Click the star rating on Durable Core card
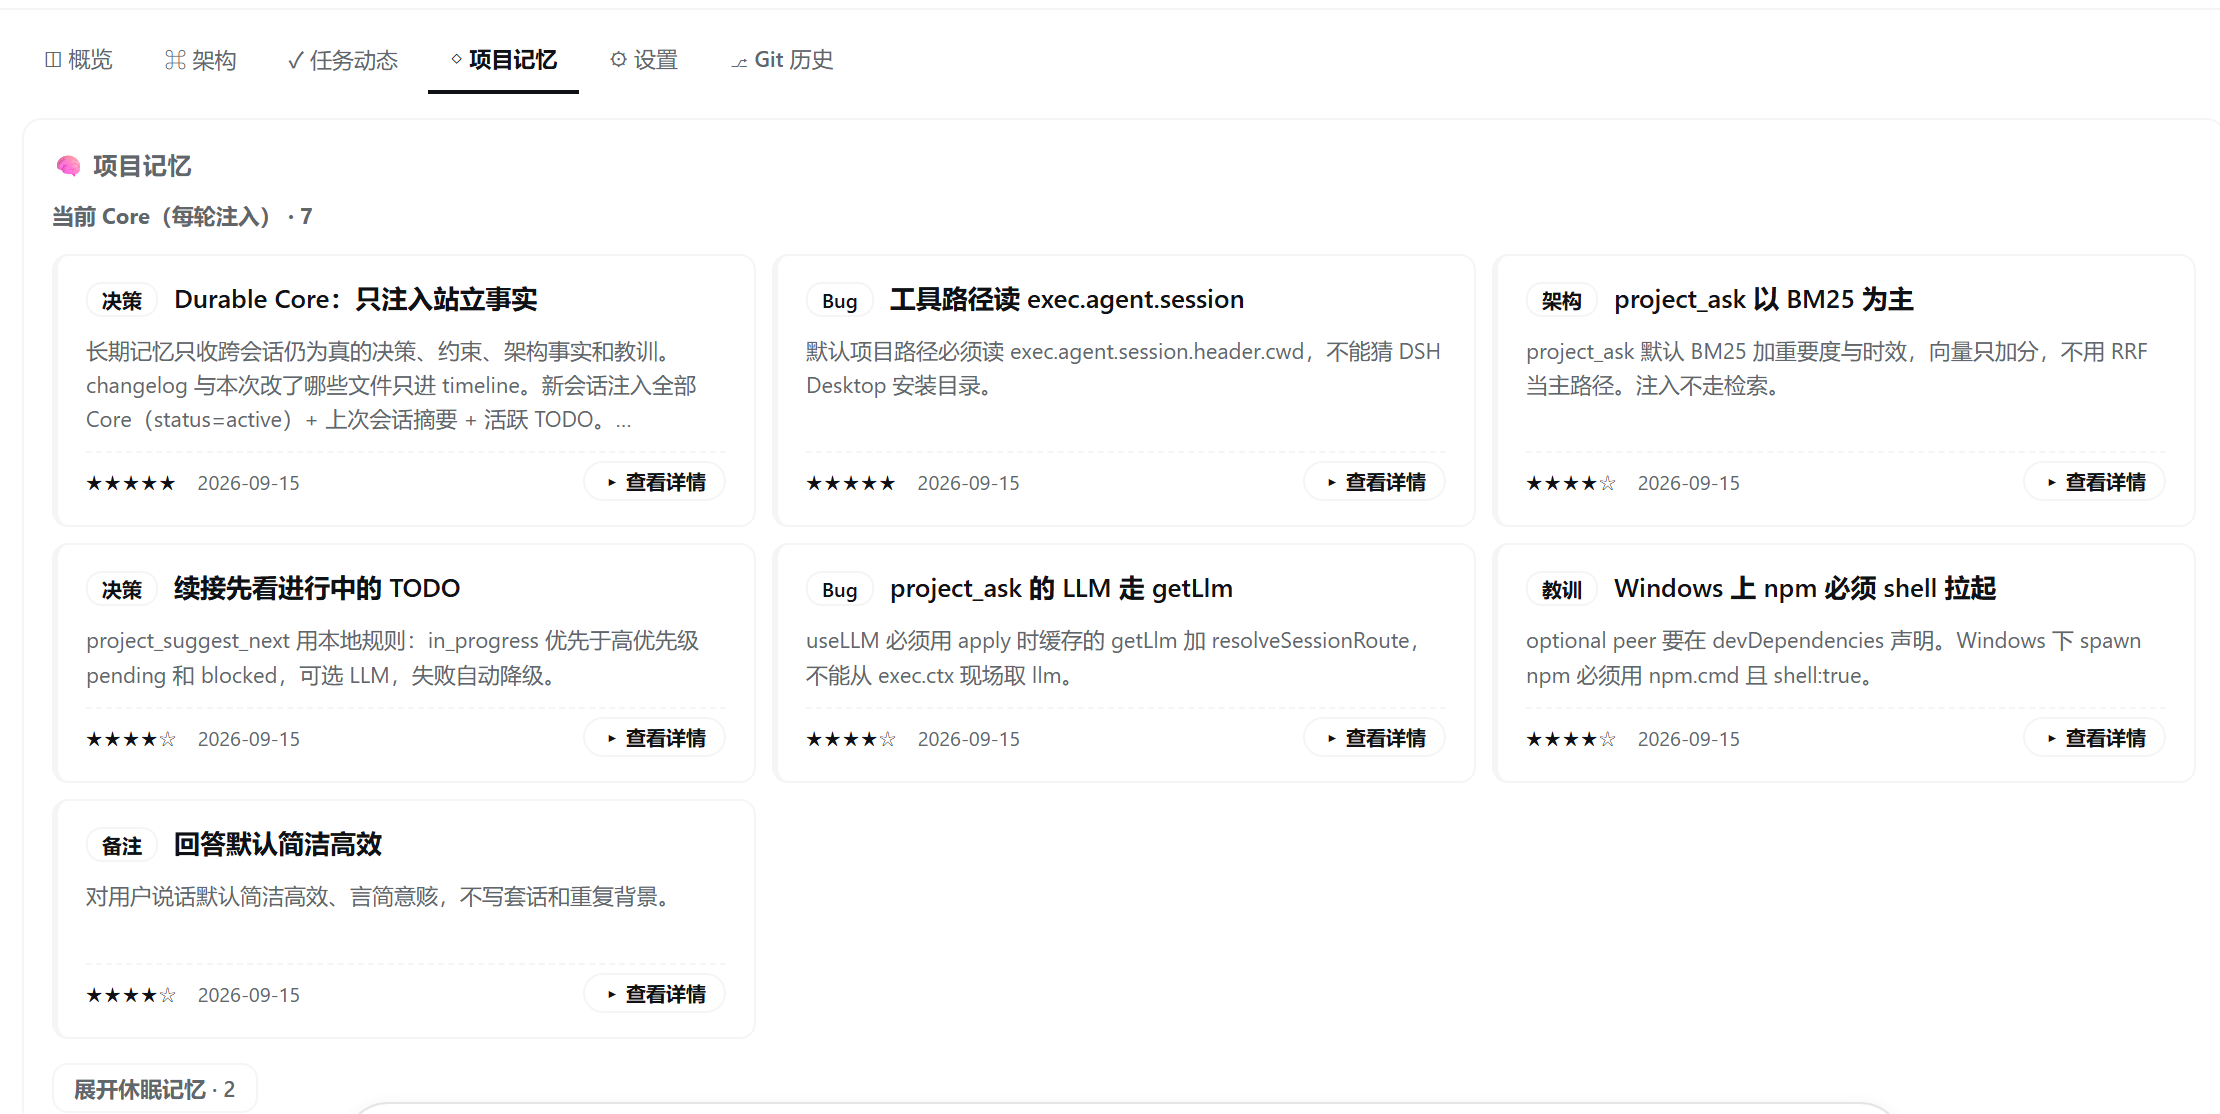 131,483
